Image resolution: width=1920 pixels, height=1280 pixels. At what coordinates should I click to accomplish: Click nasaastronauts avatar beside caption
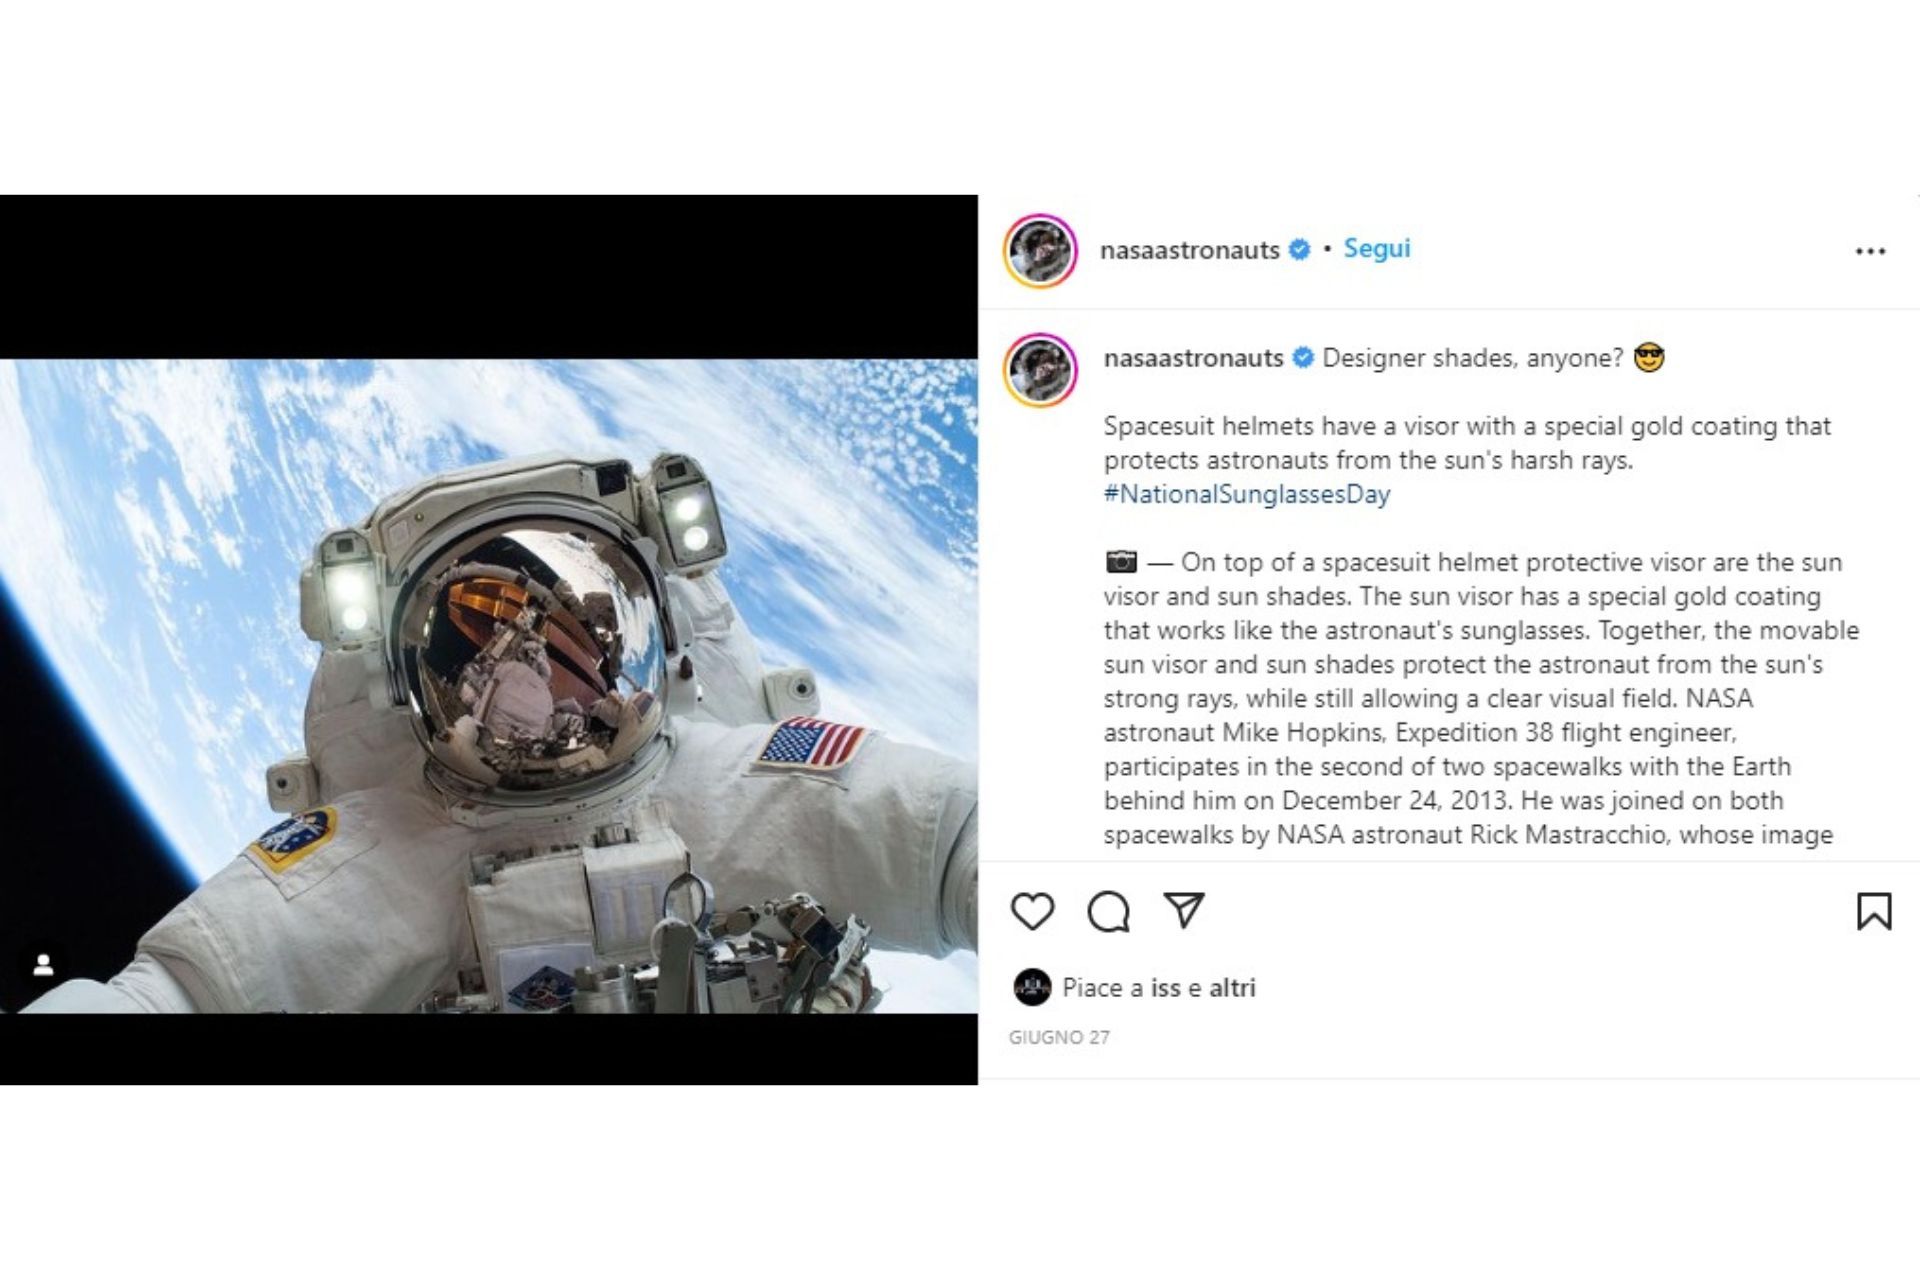(x=1040, y=370)
